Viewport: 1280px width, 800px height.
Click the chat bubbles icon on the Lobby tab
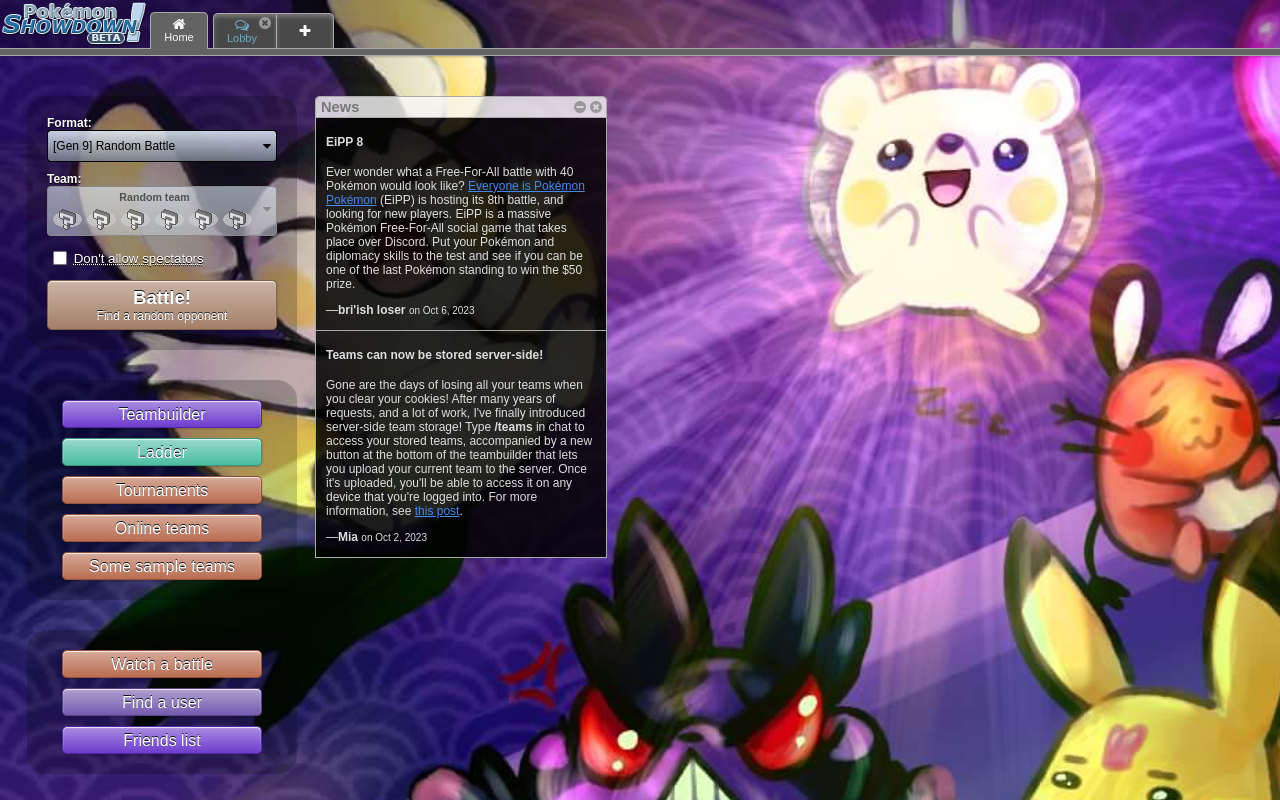coord(241,25)
